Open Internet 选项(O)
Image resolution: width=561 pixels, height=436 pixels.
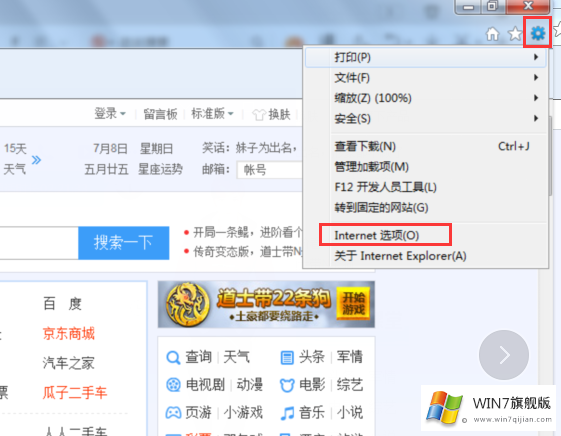[425, 235]
